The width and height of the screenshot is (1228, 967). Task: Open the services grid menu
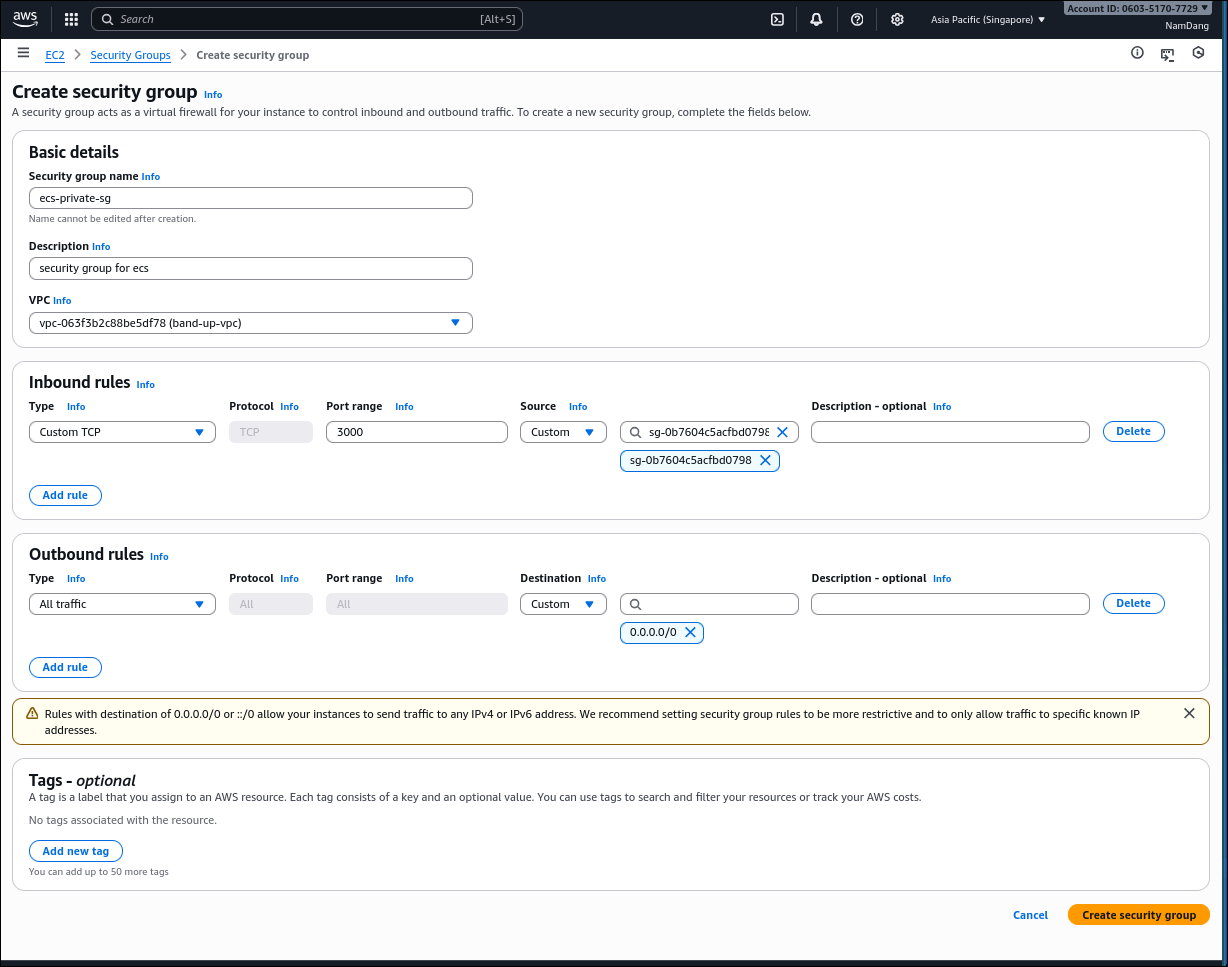pyautogui.click(x=70, y=18)
